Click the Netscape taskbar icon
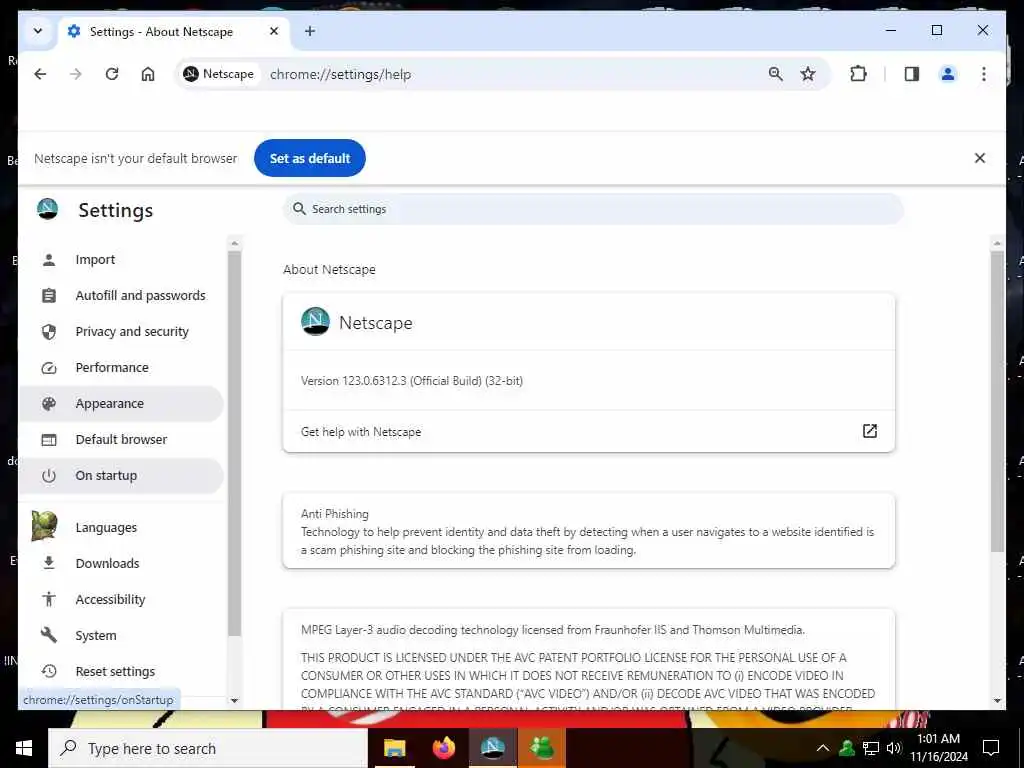Image resolution: width=1024 pixels, height=768 pixels. click(x=492, y=748)
